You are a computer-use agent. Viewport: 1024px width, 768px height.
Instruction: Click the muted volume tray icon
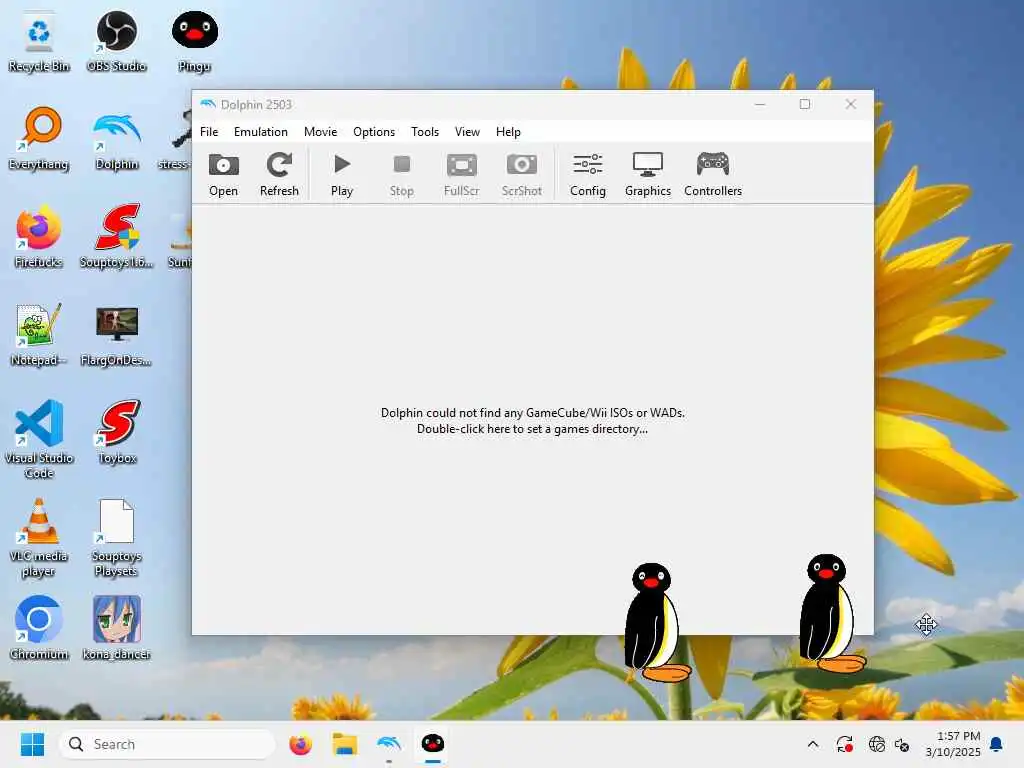point(902,744)
